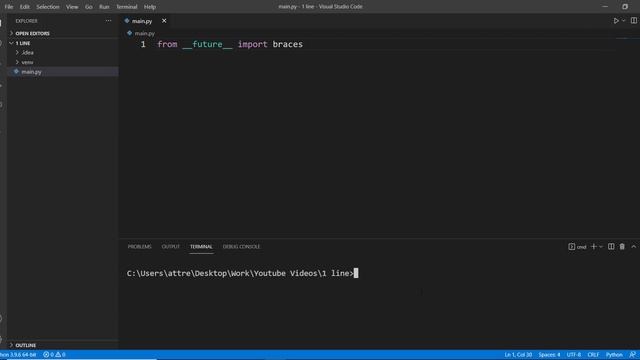Click the code line 'from __future__ import braces'
This screenshot has height=360, width=640.
[230, 44]
